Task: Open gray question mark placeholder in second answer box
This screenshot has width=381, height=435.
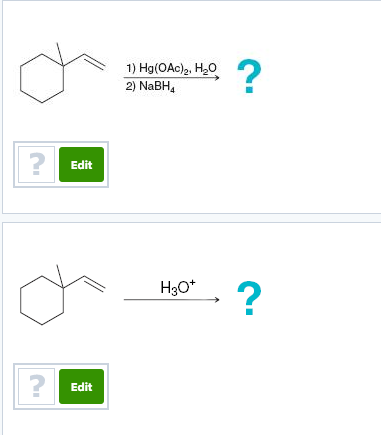Action: [x=36, y=386]
